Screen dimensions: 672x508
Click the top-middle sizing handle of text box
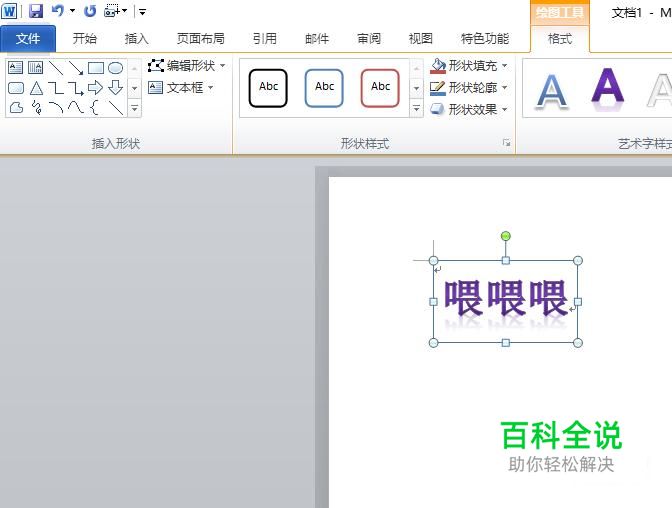pos(506,260)
